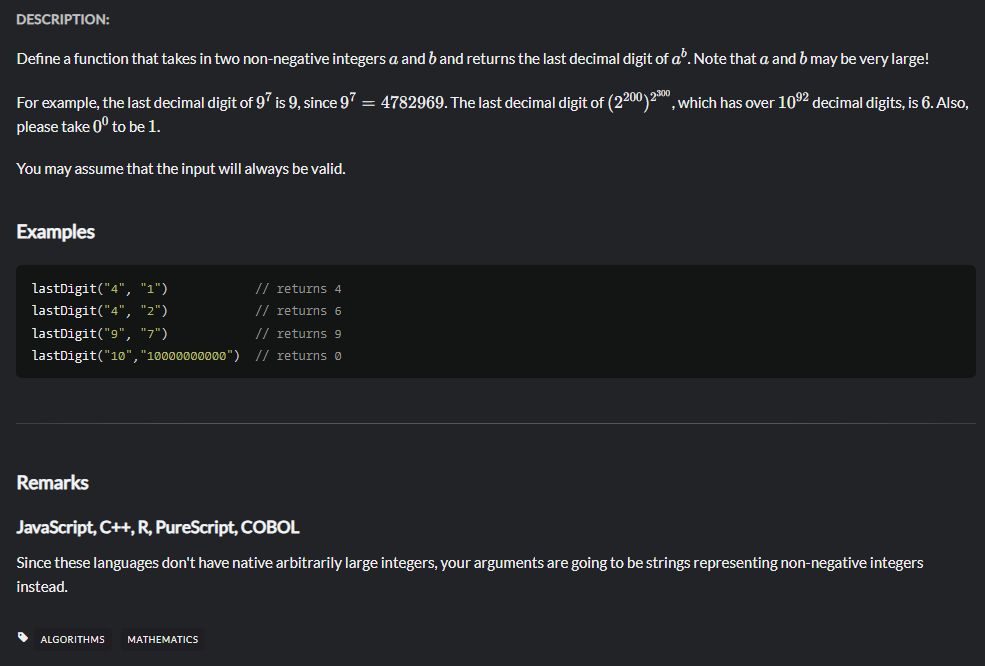
Task: Click the lastDigit("4", "1") code line
Action: click(x=100, y=289)
